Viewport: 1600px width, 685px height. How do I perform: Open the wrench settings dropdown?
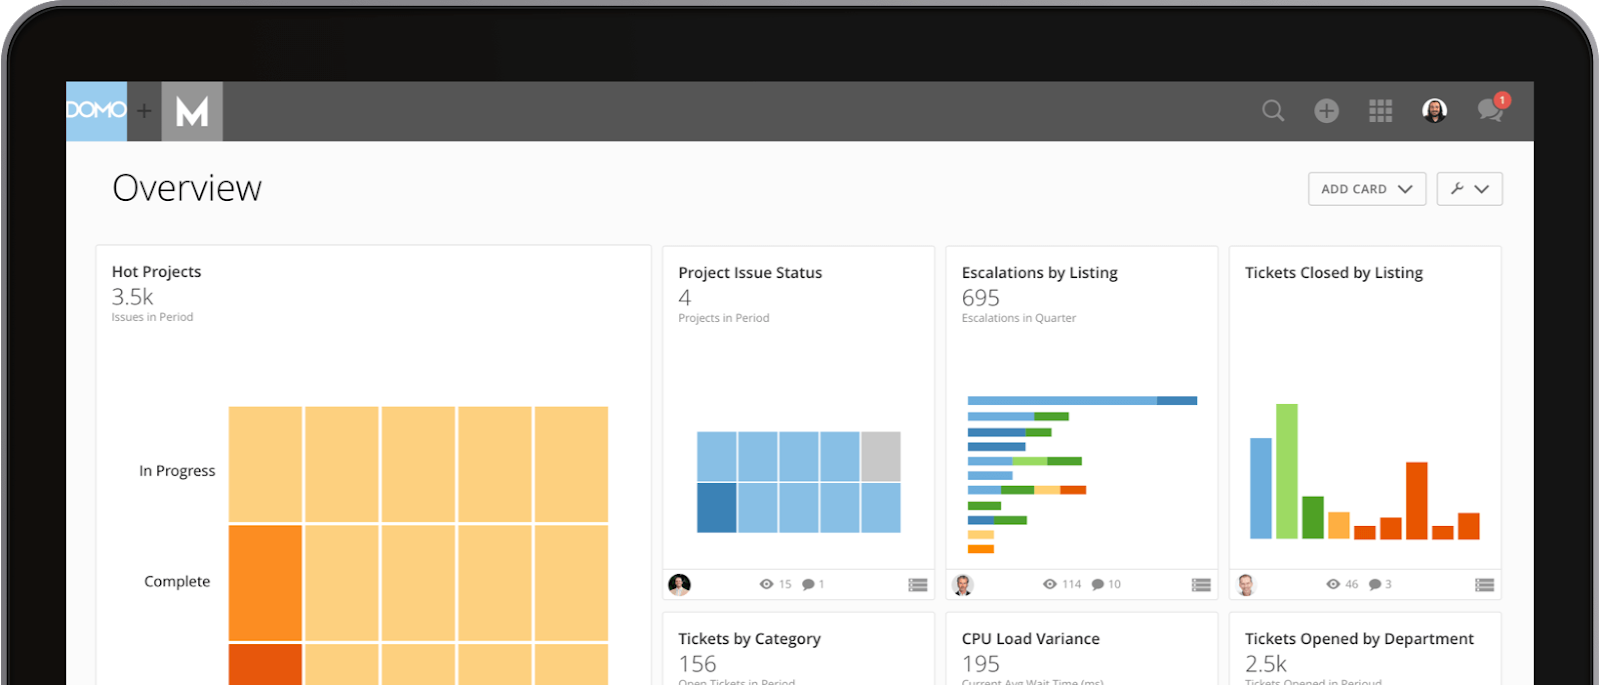tap(1469, 189)
